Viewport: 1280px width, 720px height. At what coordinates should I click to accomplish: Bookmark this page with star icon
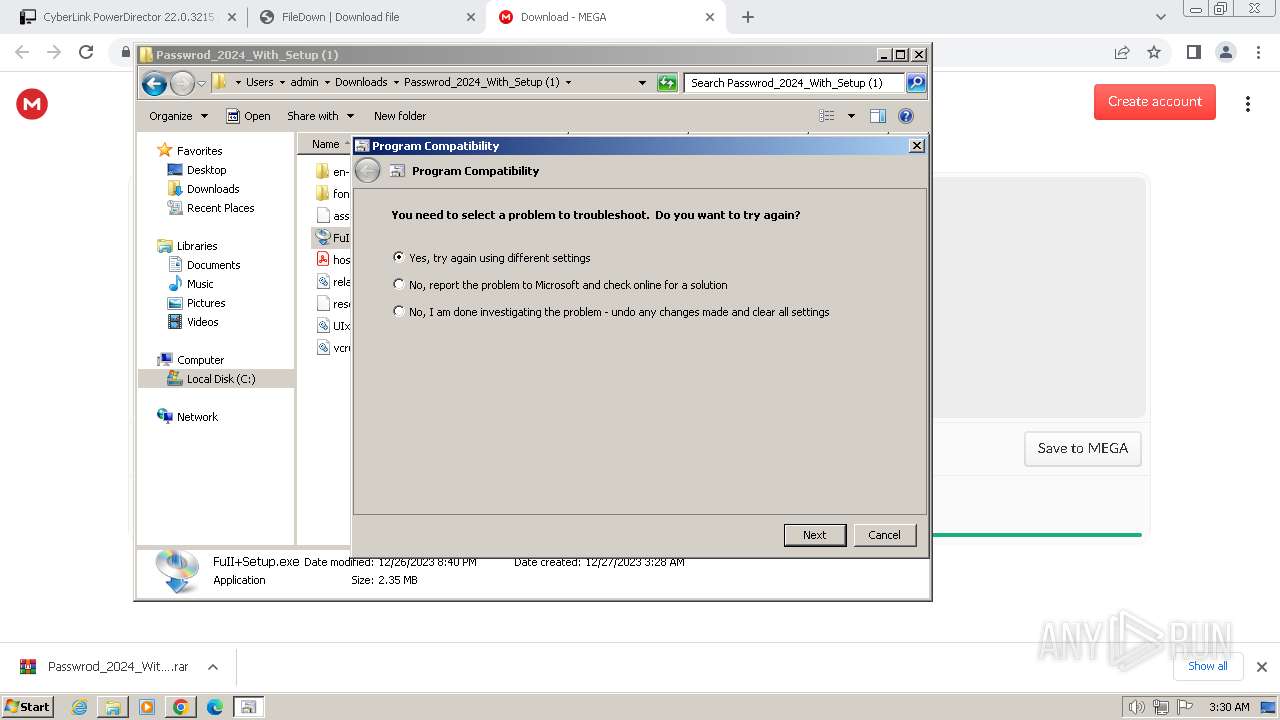click(x=1154, y=52)
